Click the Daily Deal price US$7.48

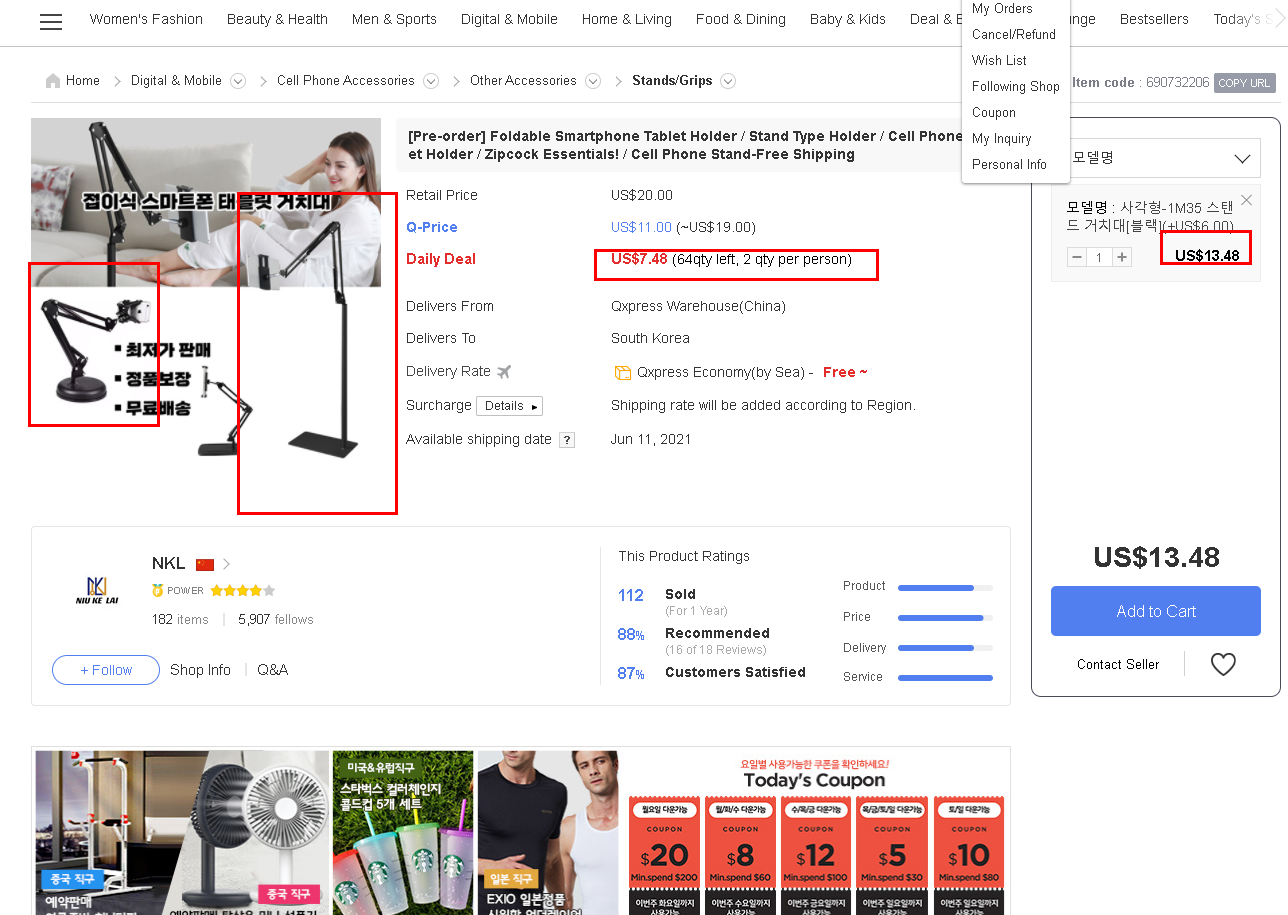click(x=639, y=260)
